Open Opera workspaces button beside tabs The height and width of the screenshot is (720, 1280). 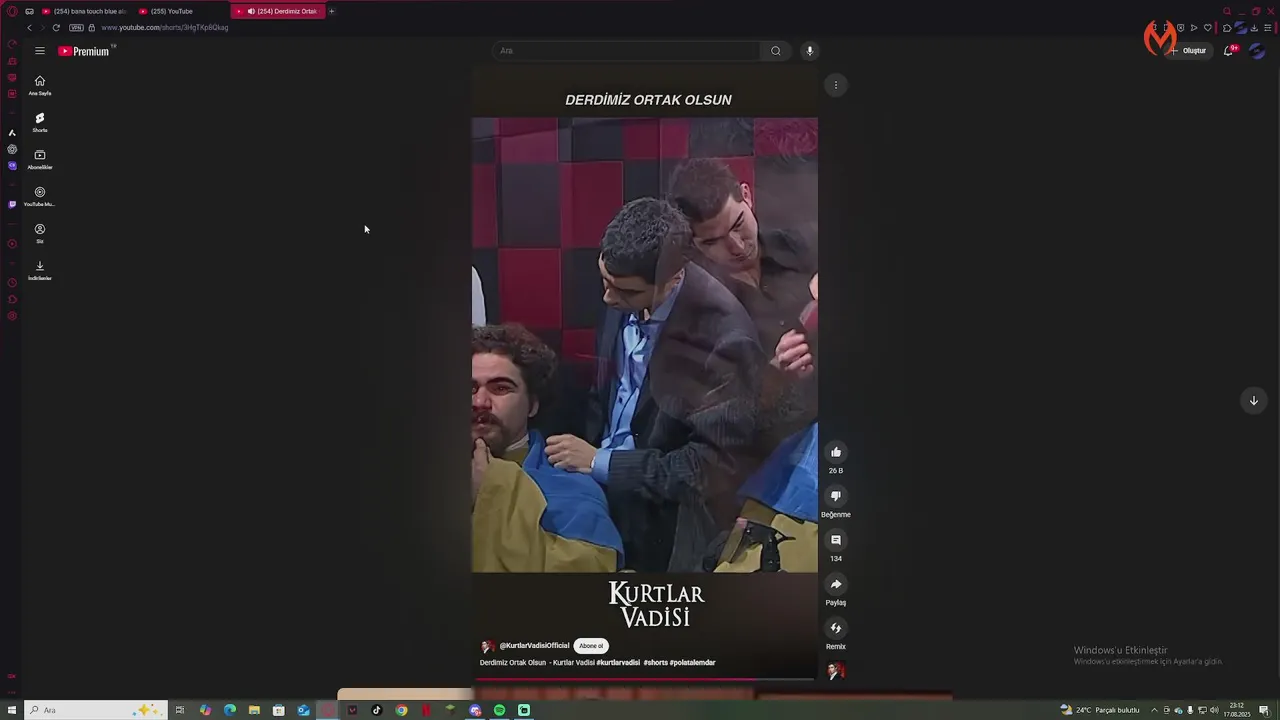pyautogui.click(x=29, y=11)
